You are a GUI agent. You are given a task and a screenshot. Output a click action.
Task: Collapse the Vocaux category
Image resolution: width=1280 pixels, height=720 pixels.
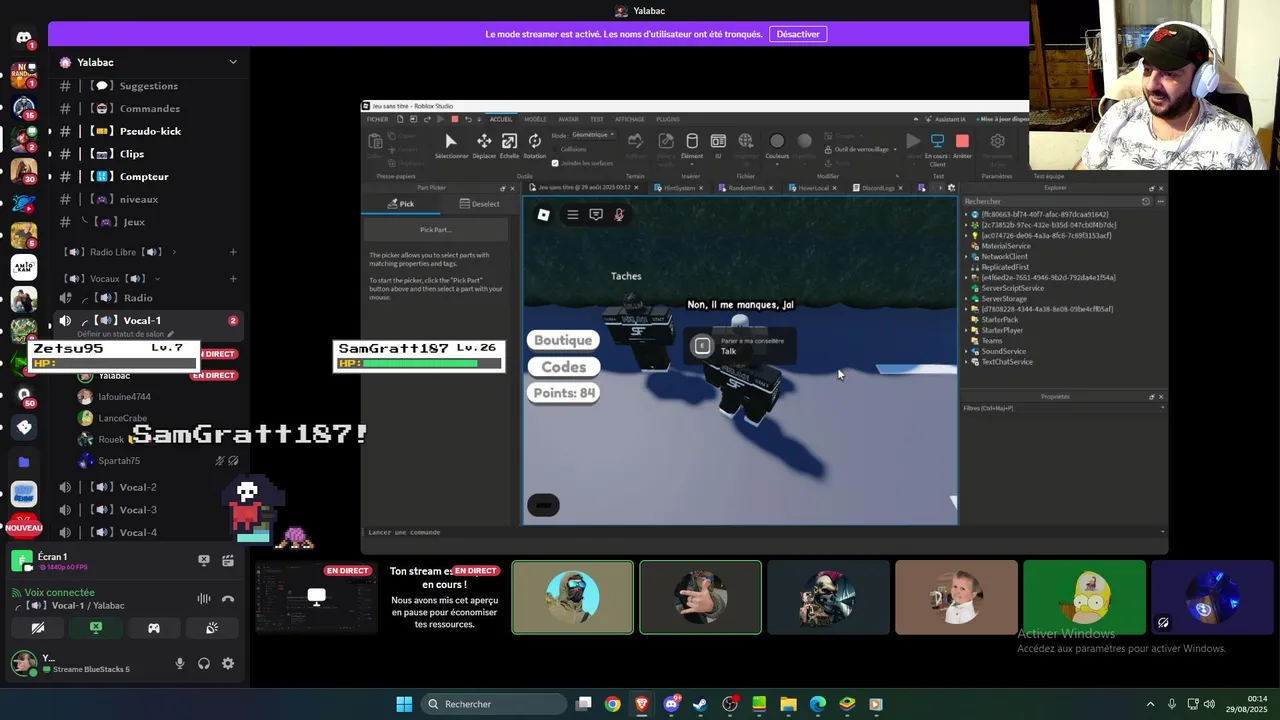(x=111, y=279)
